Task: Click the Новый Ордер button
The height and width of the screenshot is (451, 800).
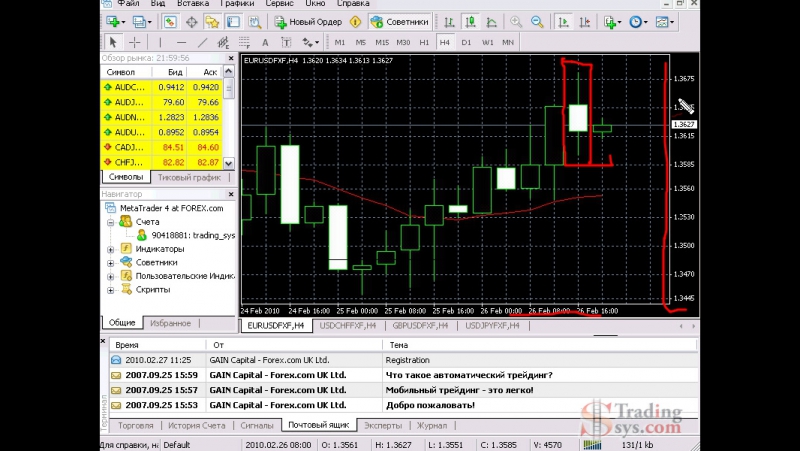Action: point(309,22)
